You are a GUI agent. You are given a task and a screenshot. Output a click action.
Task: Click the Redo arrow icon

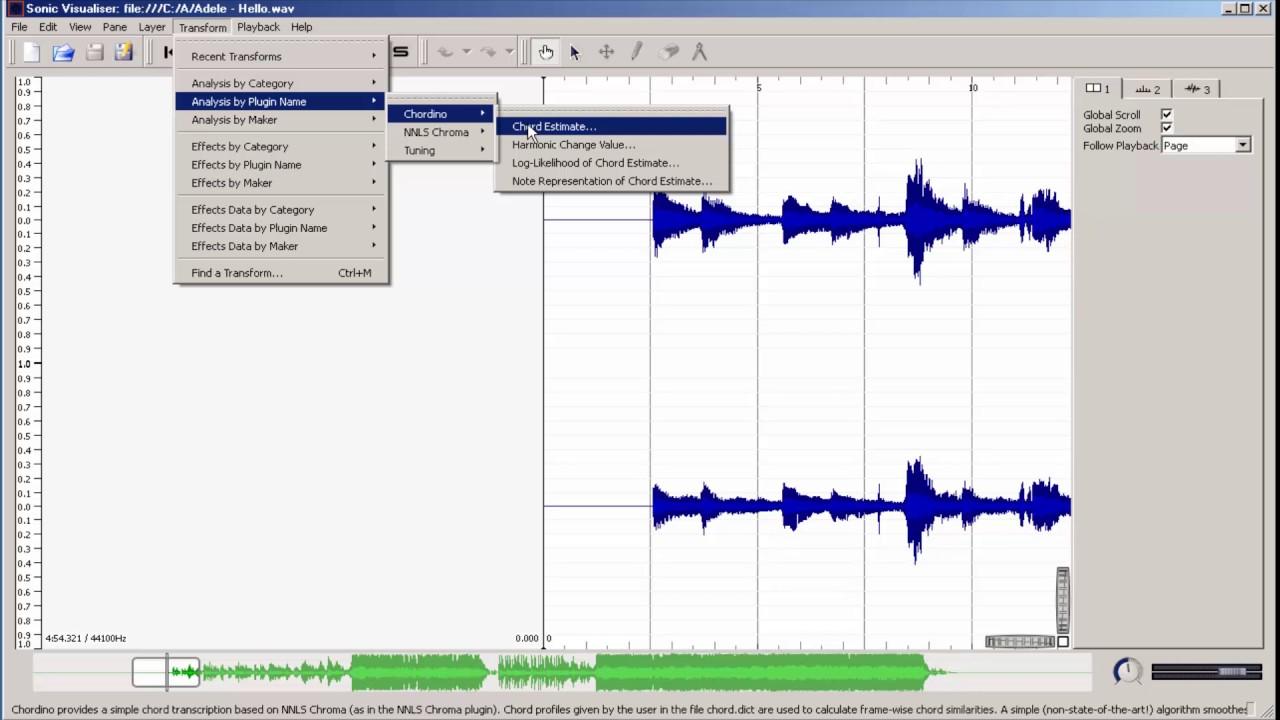488,52
